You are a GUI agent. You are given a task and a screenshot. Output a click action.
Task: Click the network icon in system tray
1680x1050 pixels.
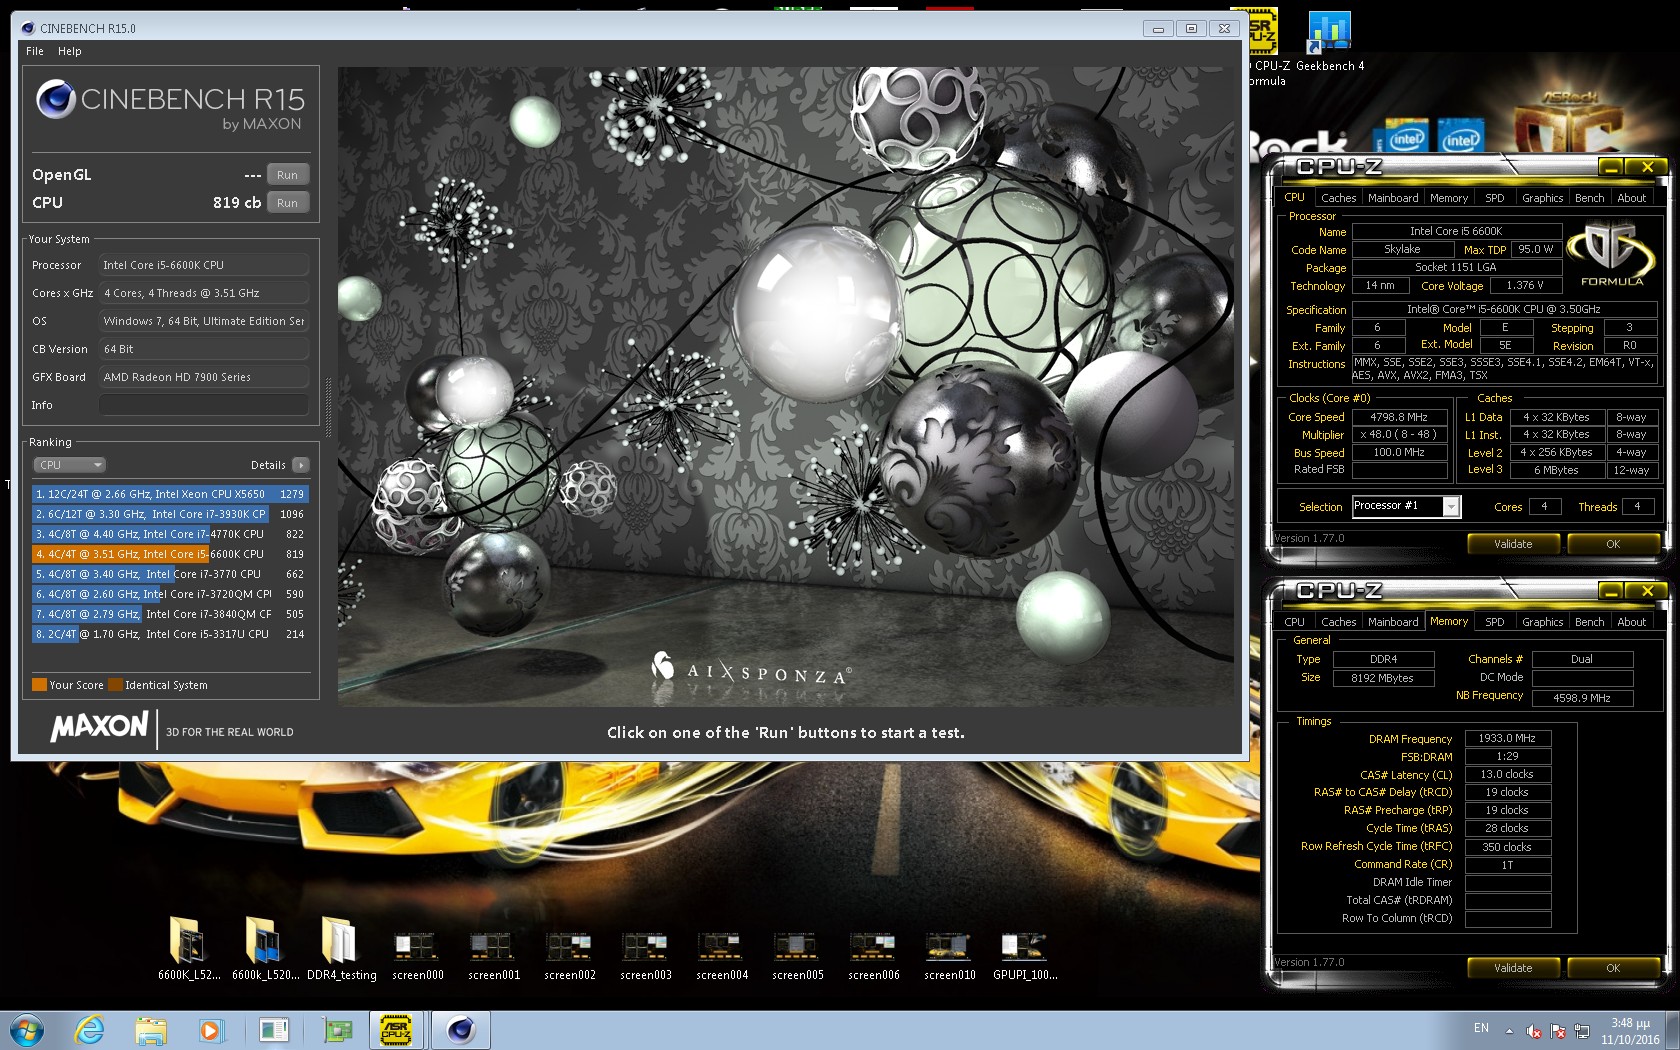tap(1582, 1031)
